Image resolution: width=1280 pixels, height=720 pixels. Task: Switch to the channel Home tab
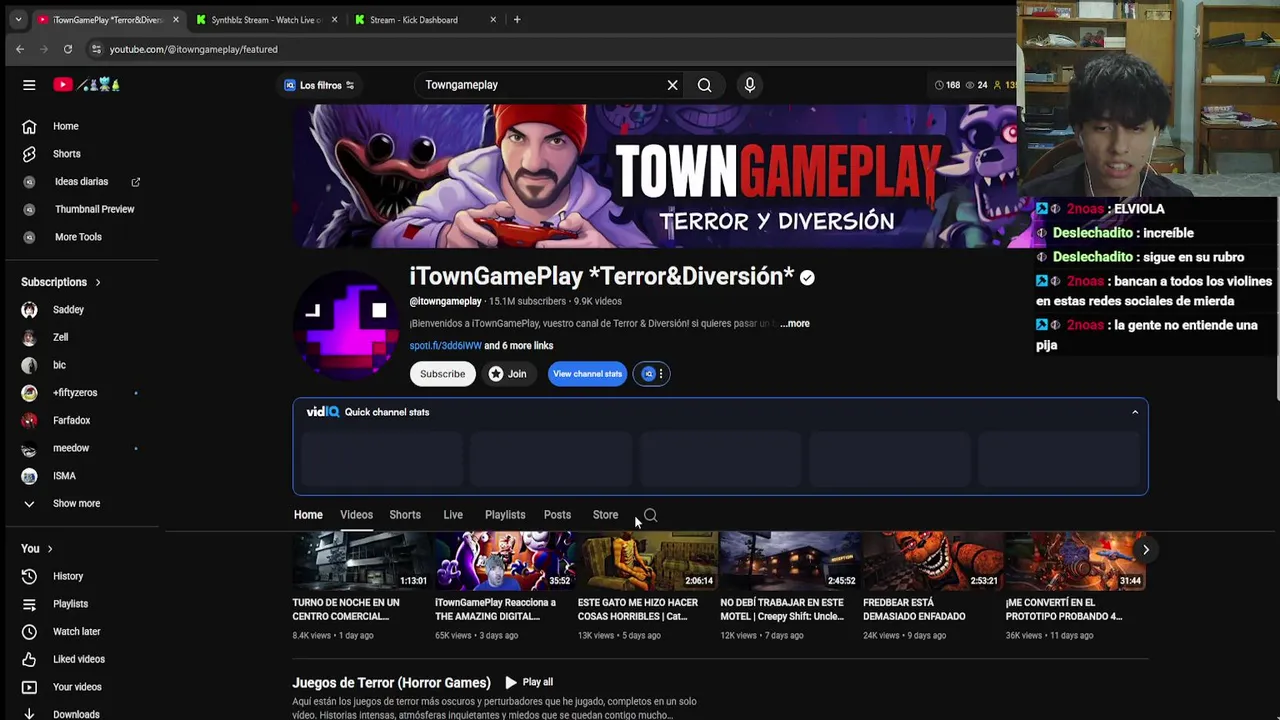(308, 515)
